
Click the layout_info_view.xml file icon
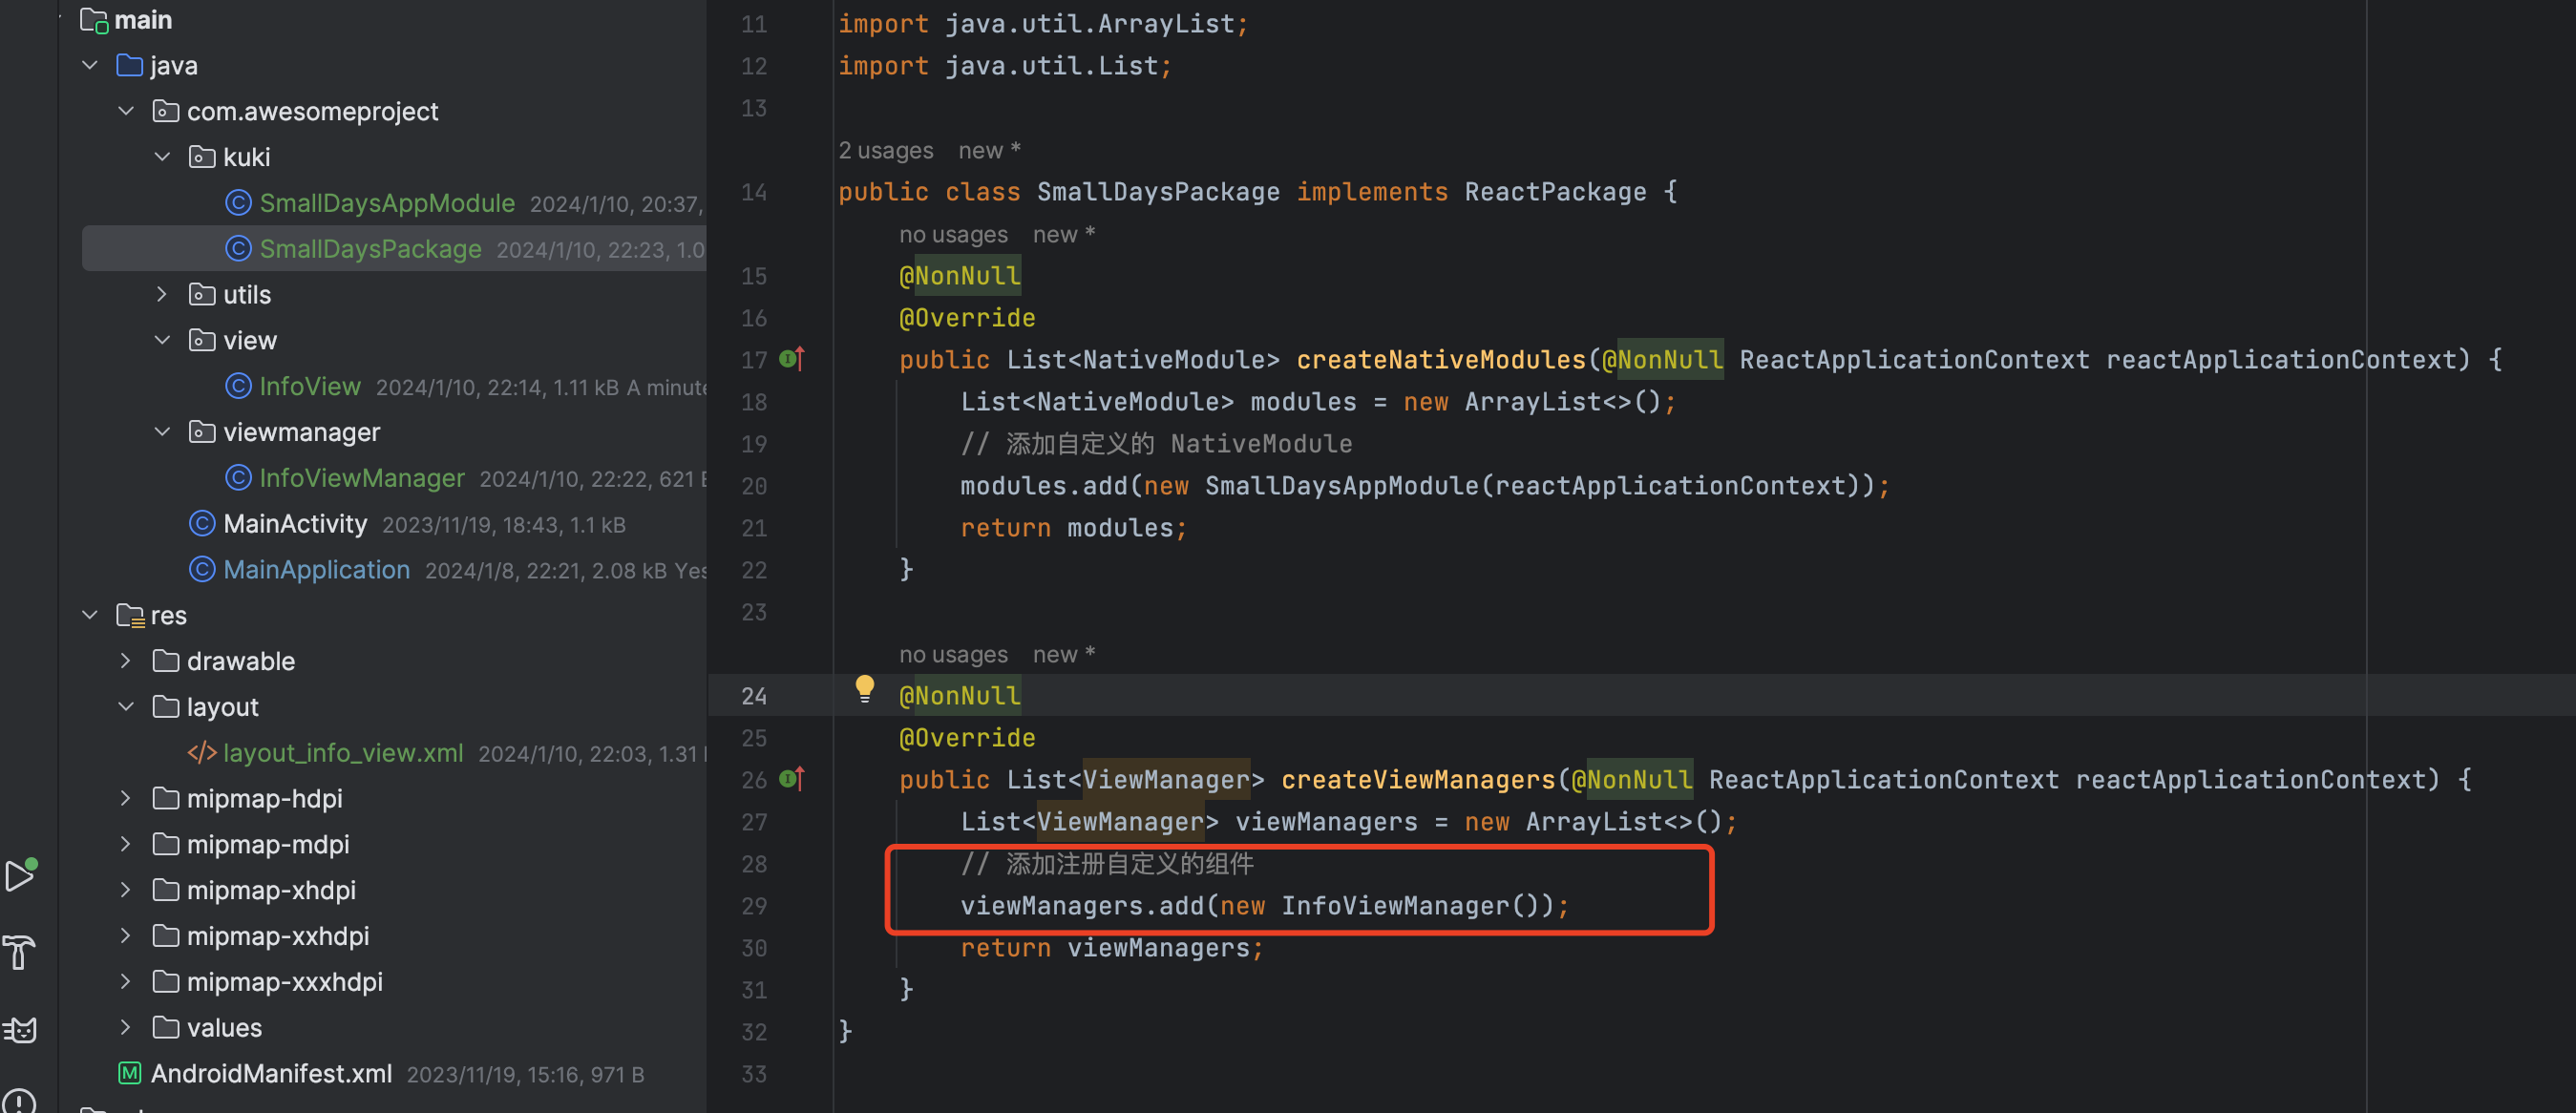click(202, 752)
